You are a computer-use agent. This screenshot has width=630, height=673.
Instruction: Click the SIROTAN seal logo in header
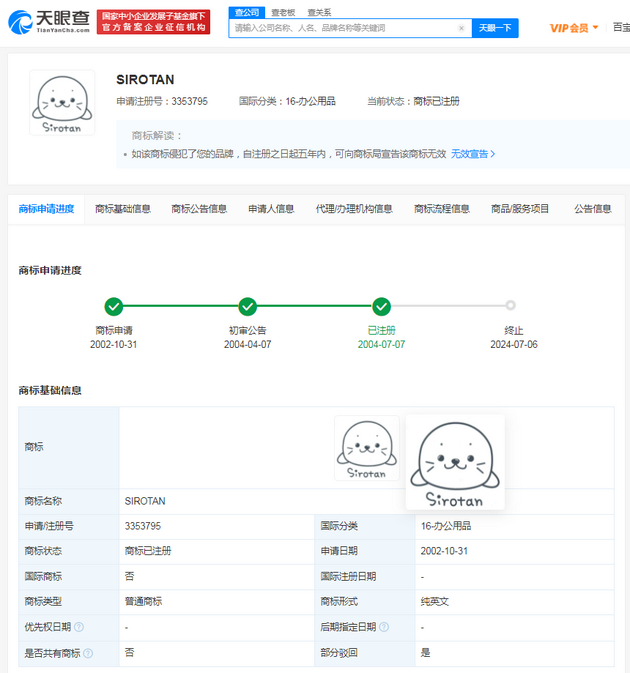pyautogui.click(x=62, y=102)
